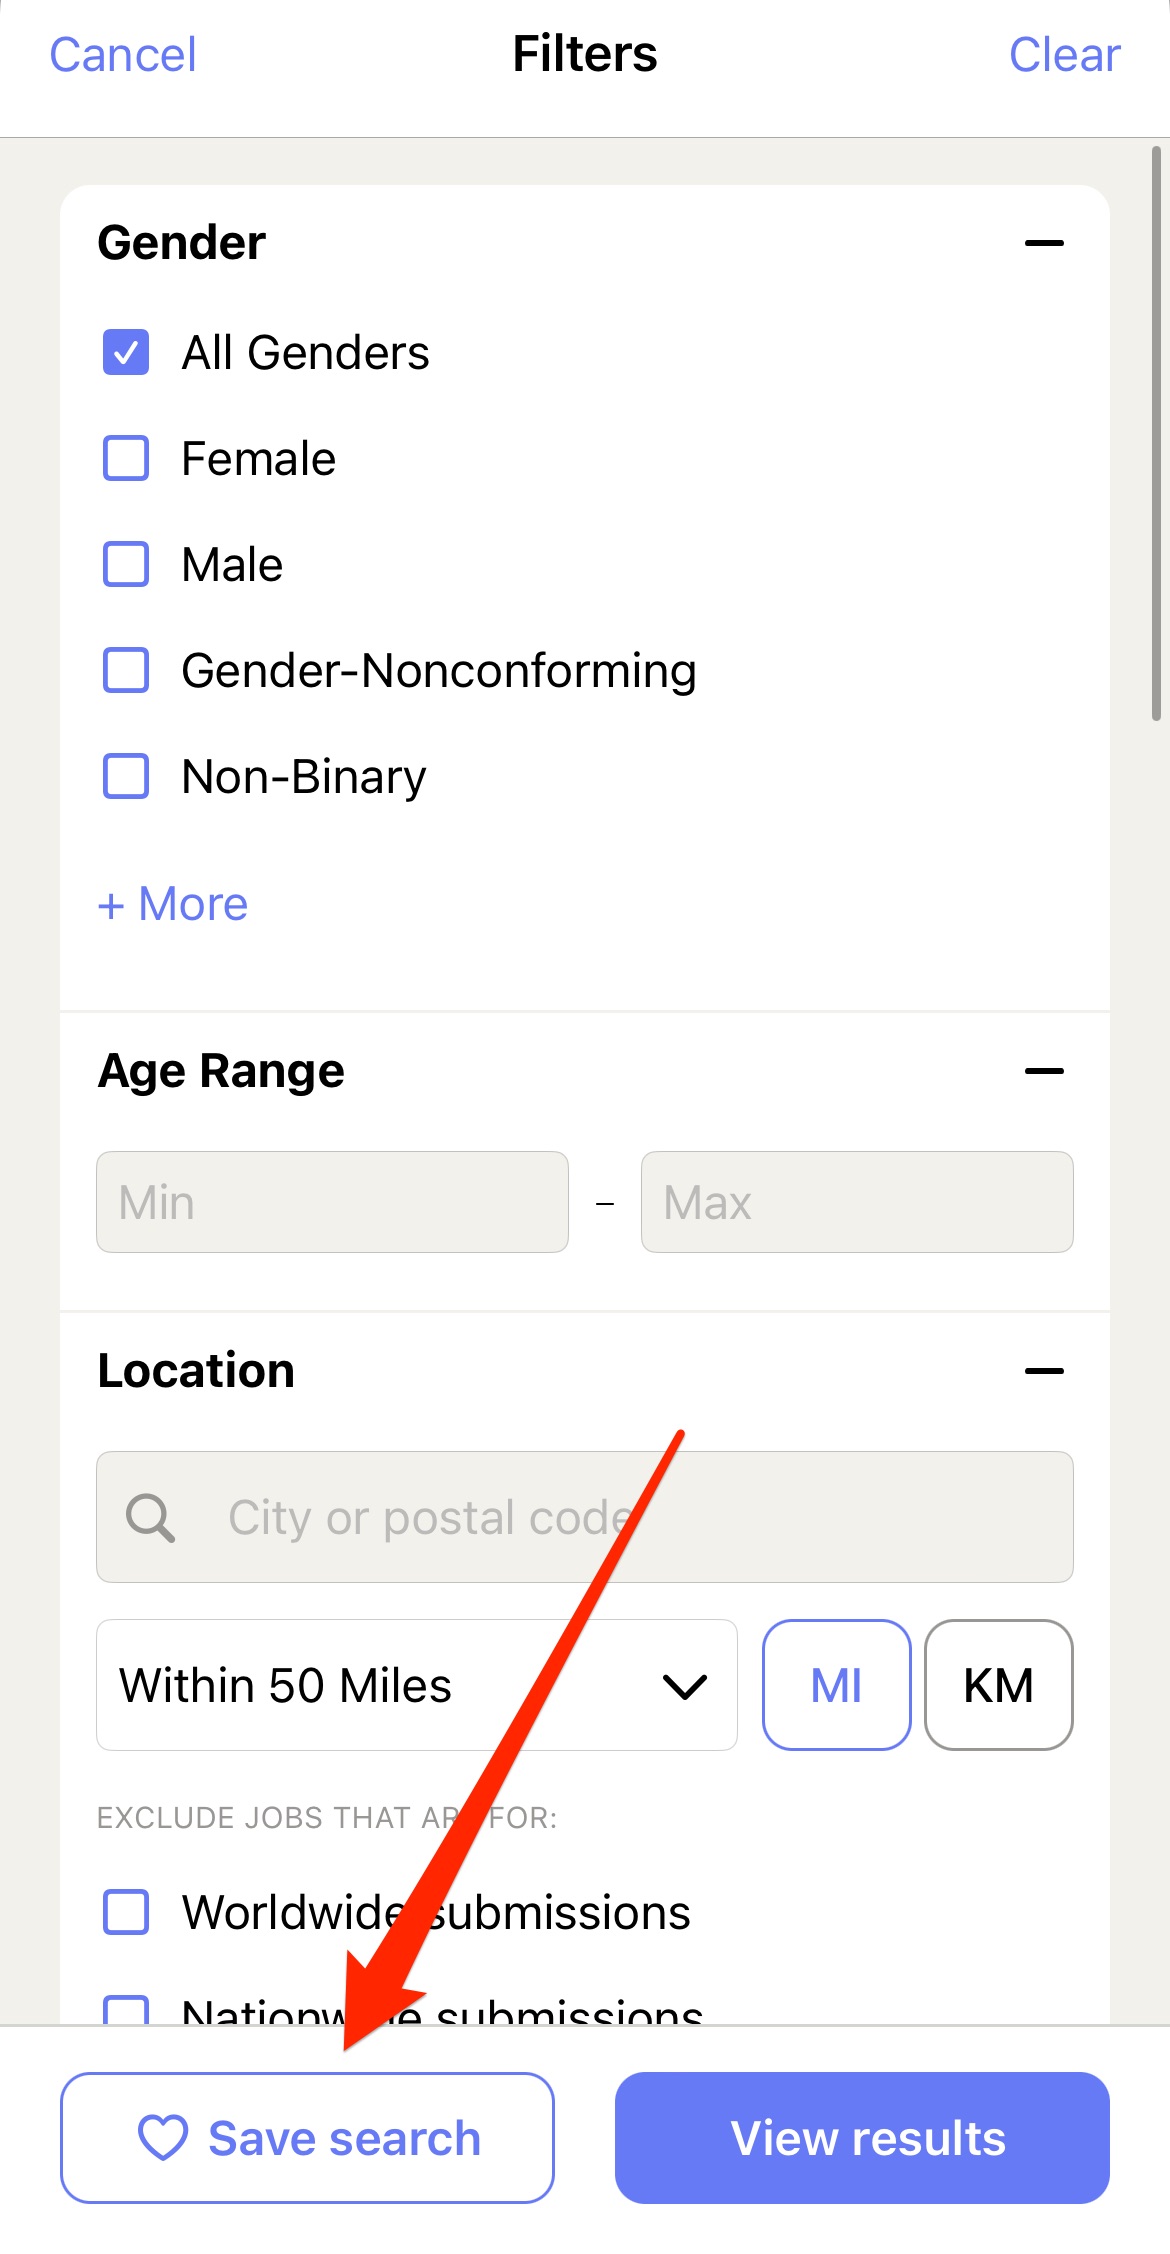1170x2254 pixels.
Task: Check the Female checkbox
Action: pos(126,458)
